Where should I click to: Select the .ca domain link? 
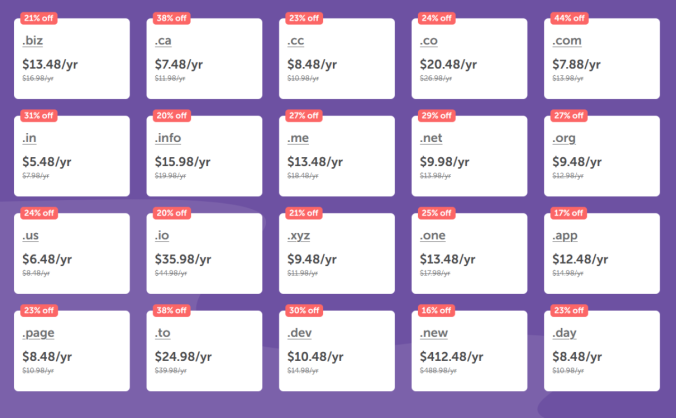164,41
